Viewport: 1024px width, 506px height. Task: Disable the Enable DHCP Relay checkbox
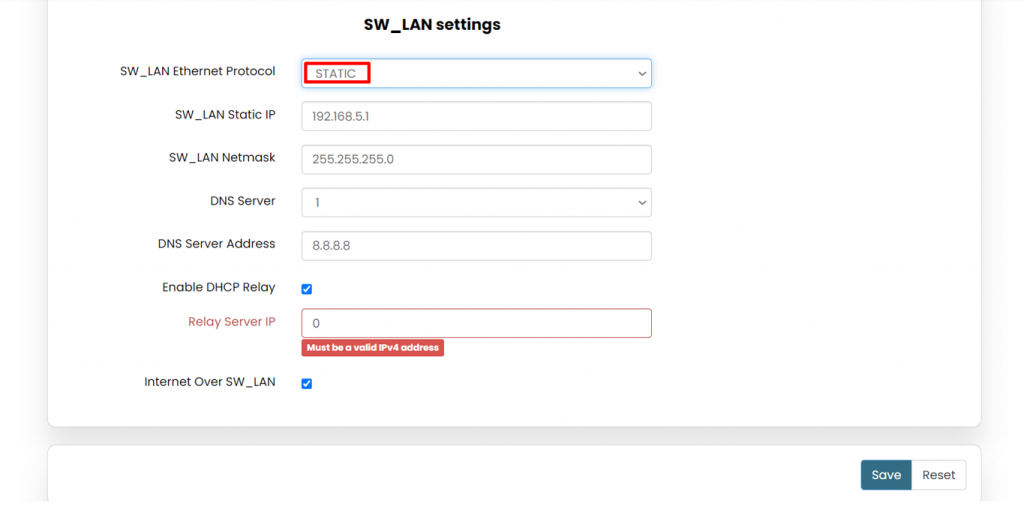pyautogui.click(x=307, y=289)
